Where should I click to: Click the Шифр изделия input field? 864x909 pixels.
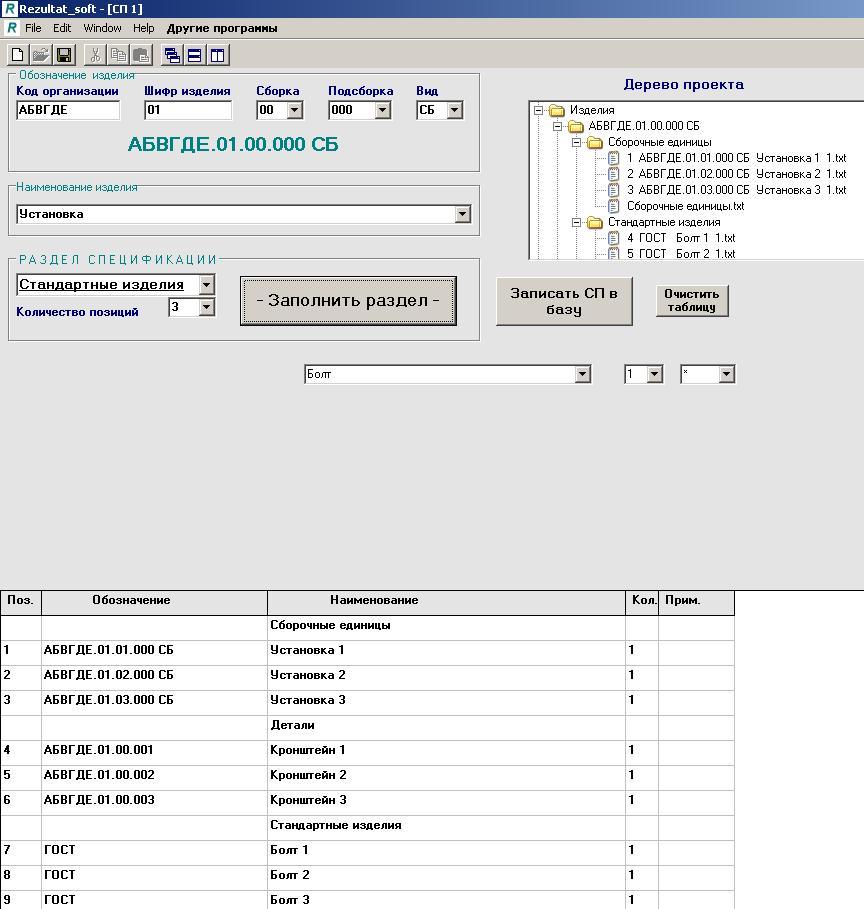pos(188,110)
